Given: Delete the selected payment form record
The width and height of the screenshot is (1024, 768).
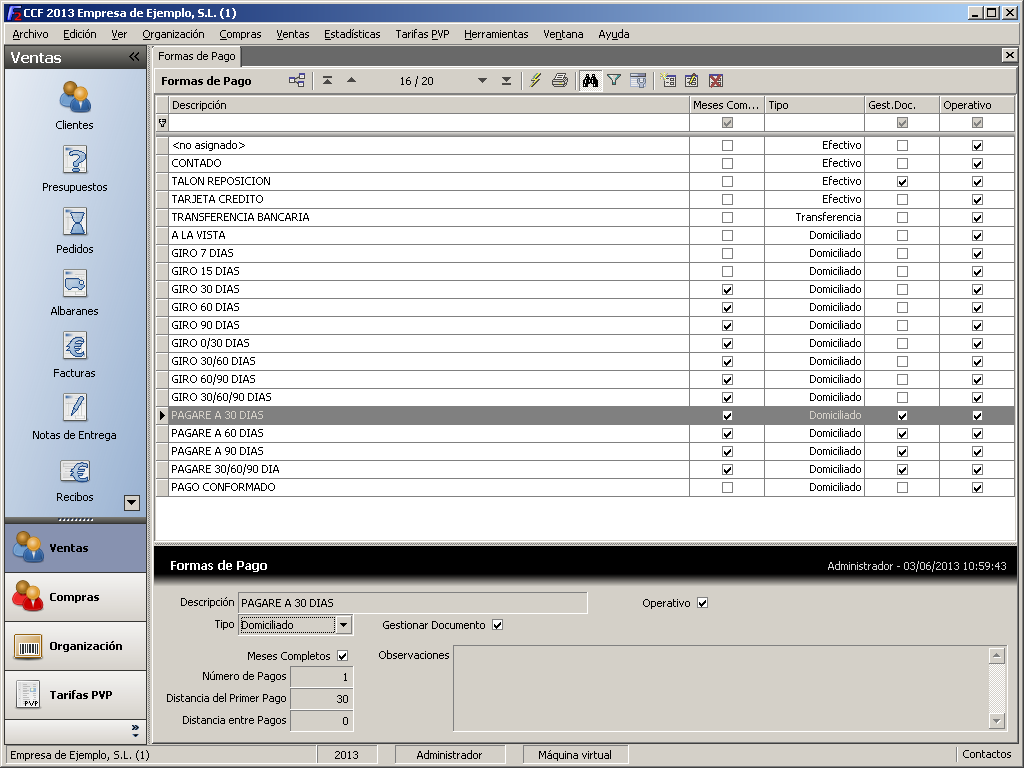Looking at the screenshot, I should coord(716,80).
